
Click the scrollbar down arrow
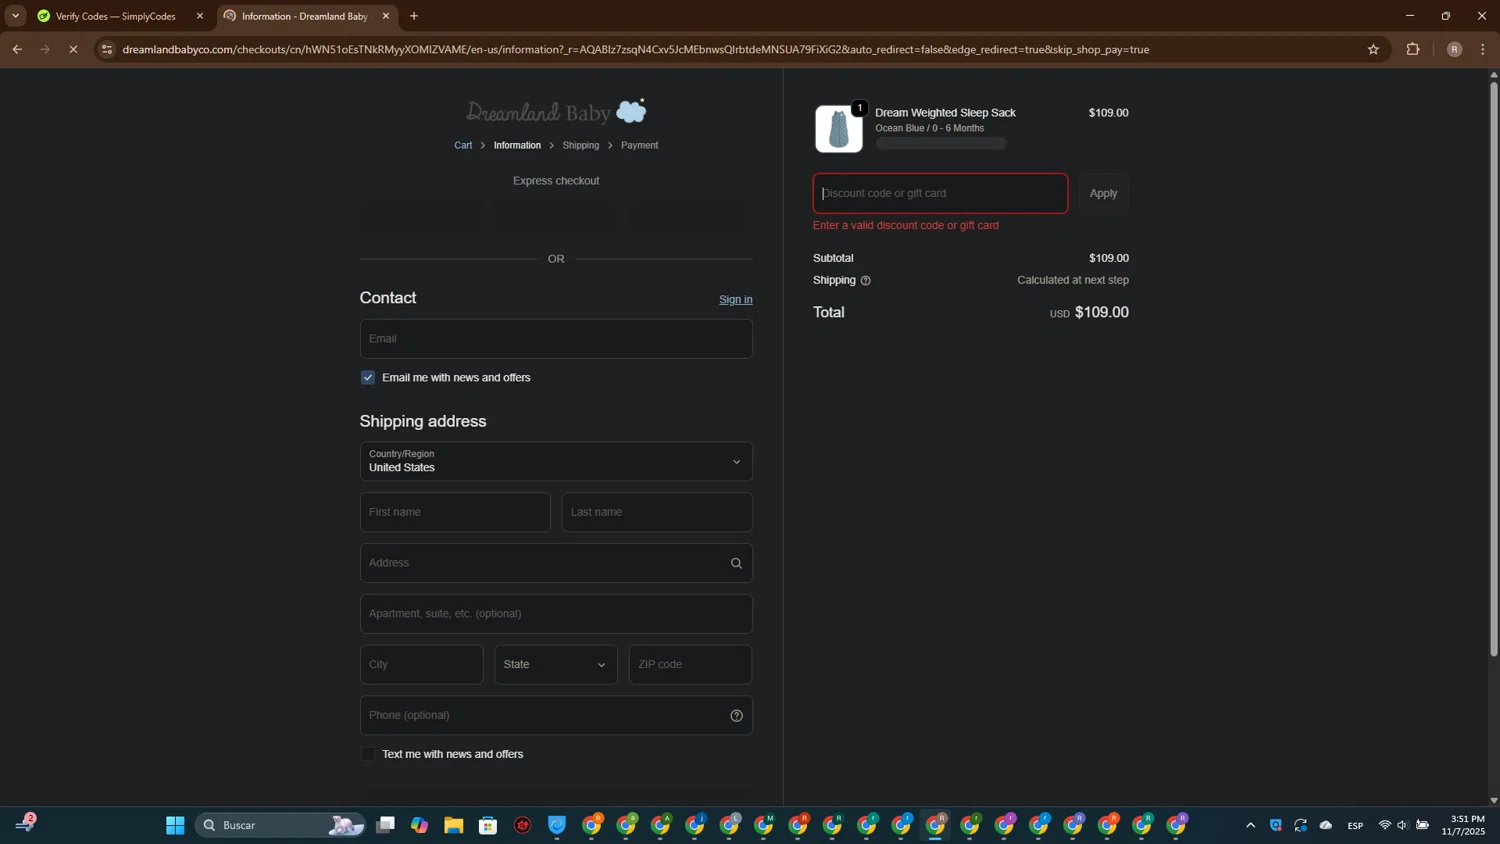(x=1493, y=800)
